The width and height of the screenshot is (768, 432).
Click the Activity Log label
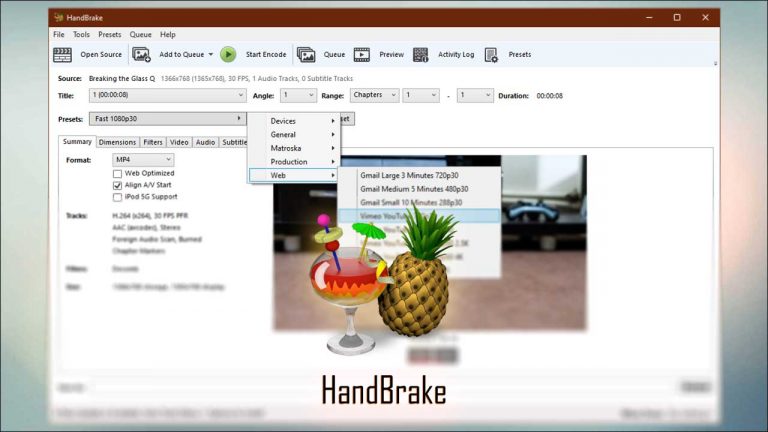click(456, 54)
